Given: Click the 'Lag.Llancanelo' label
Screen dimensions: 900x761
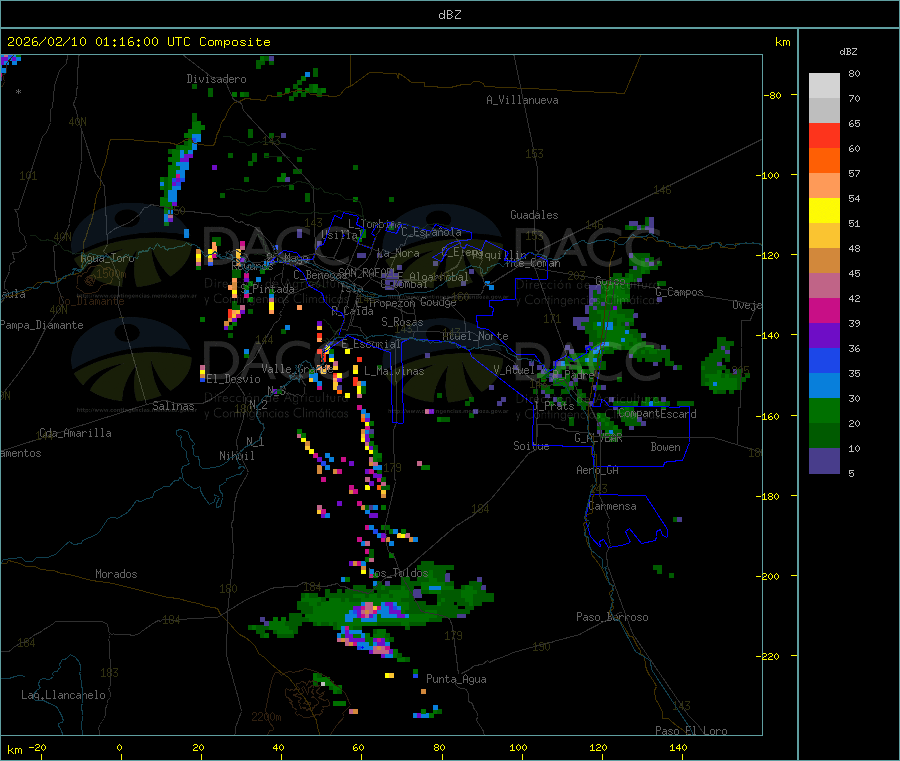Looking at the screenshot, I should click(63, 695).
